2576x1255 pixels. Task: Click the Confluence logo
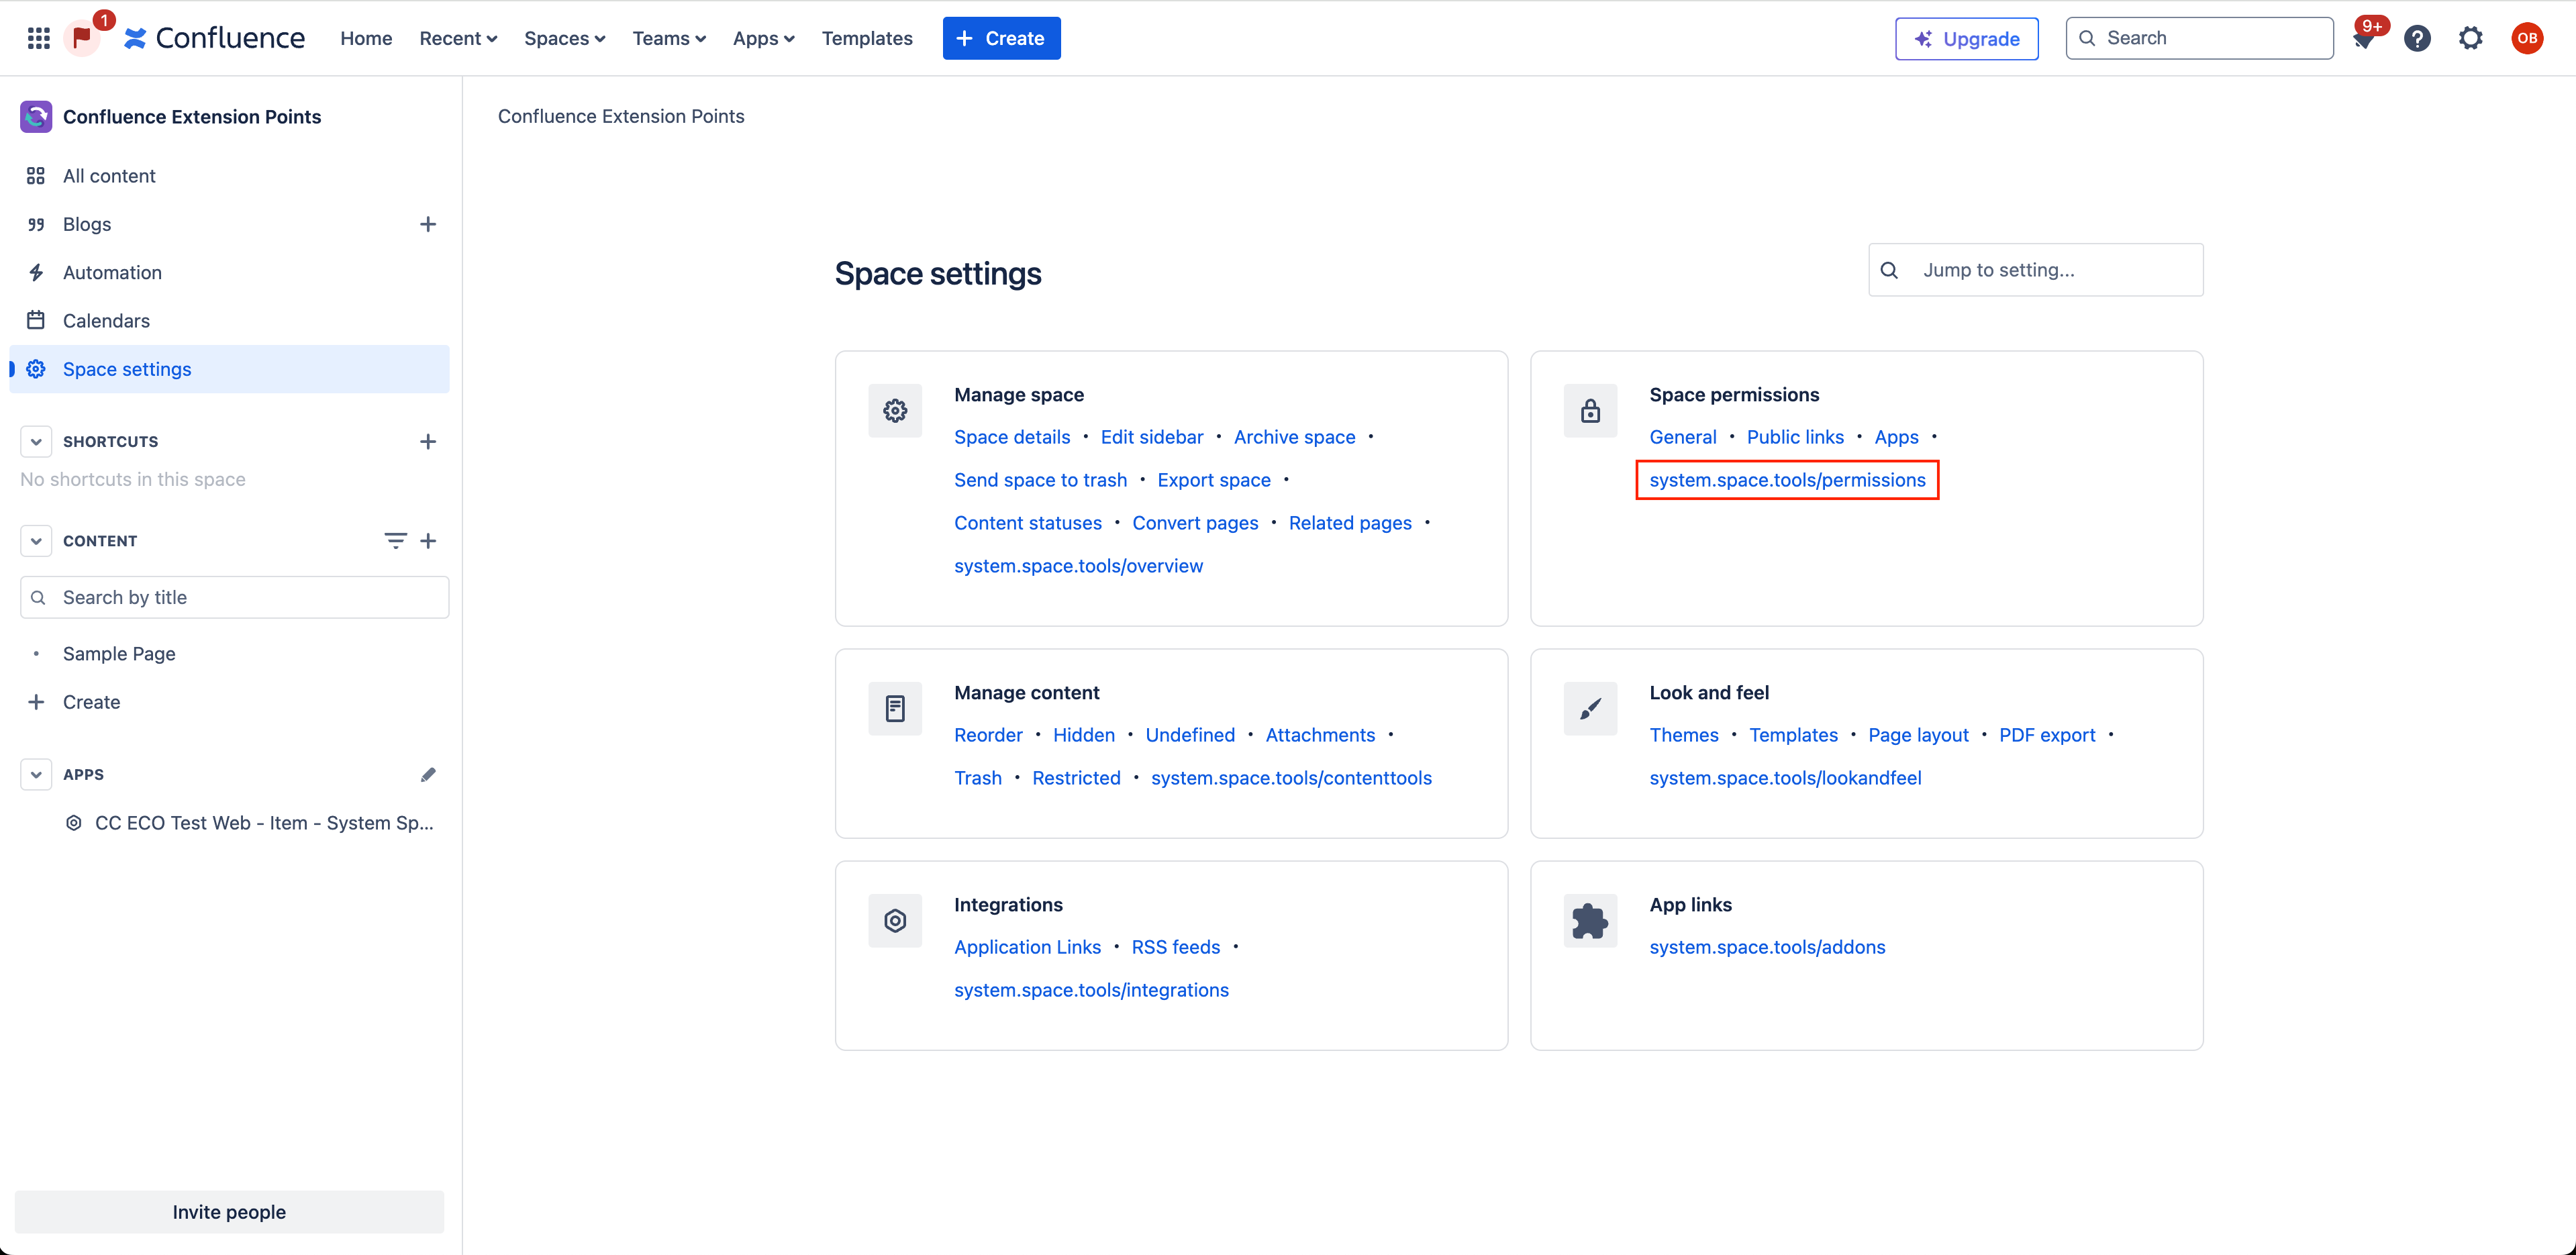click(214, 38)
